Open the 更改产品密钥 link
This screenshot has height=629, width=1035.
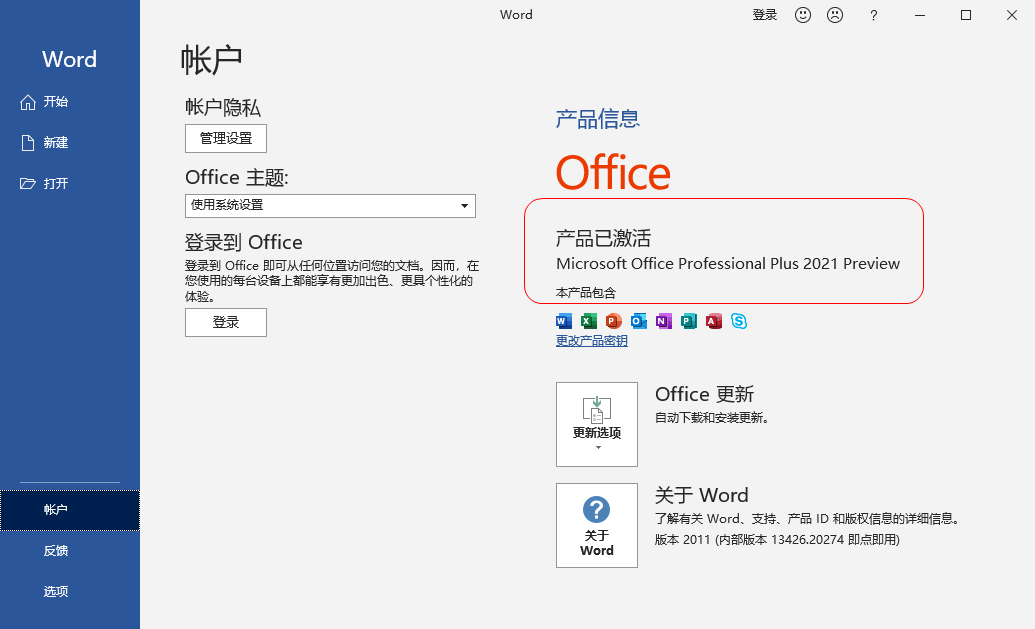click(x=591, y=341)
